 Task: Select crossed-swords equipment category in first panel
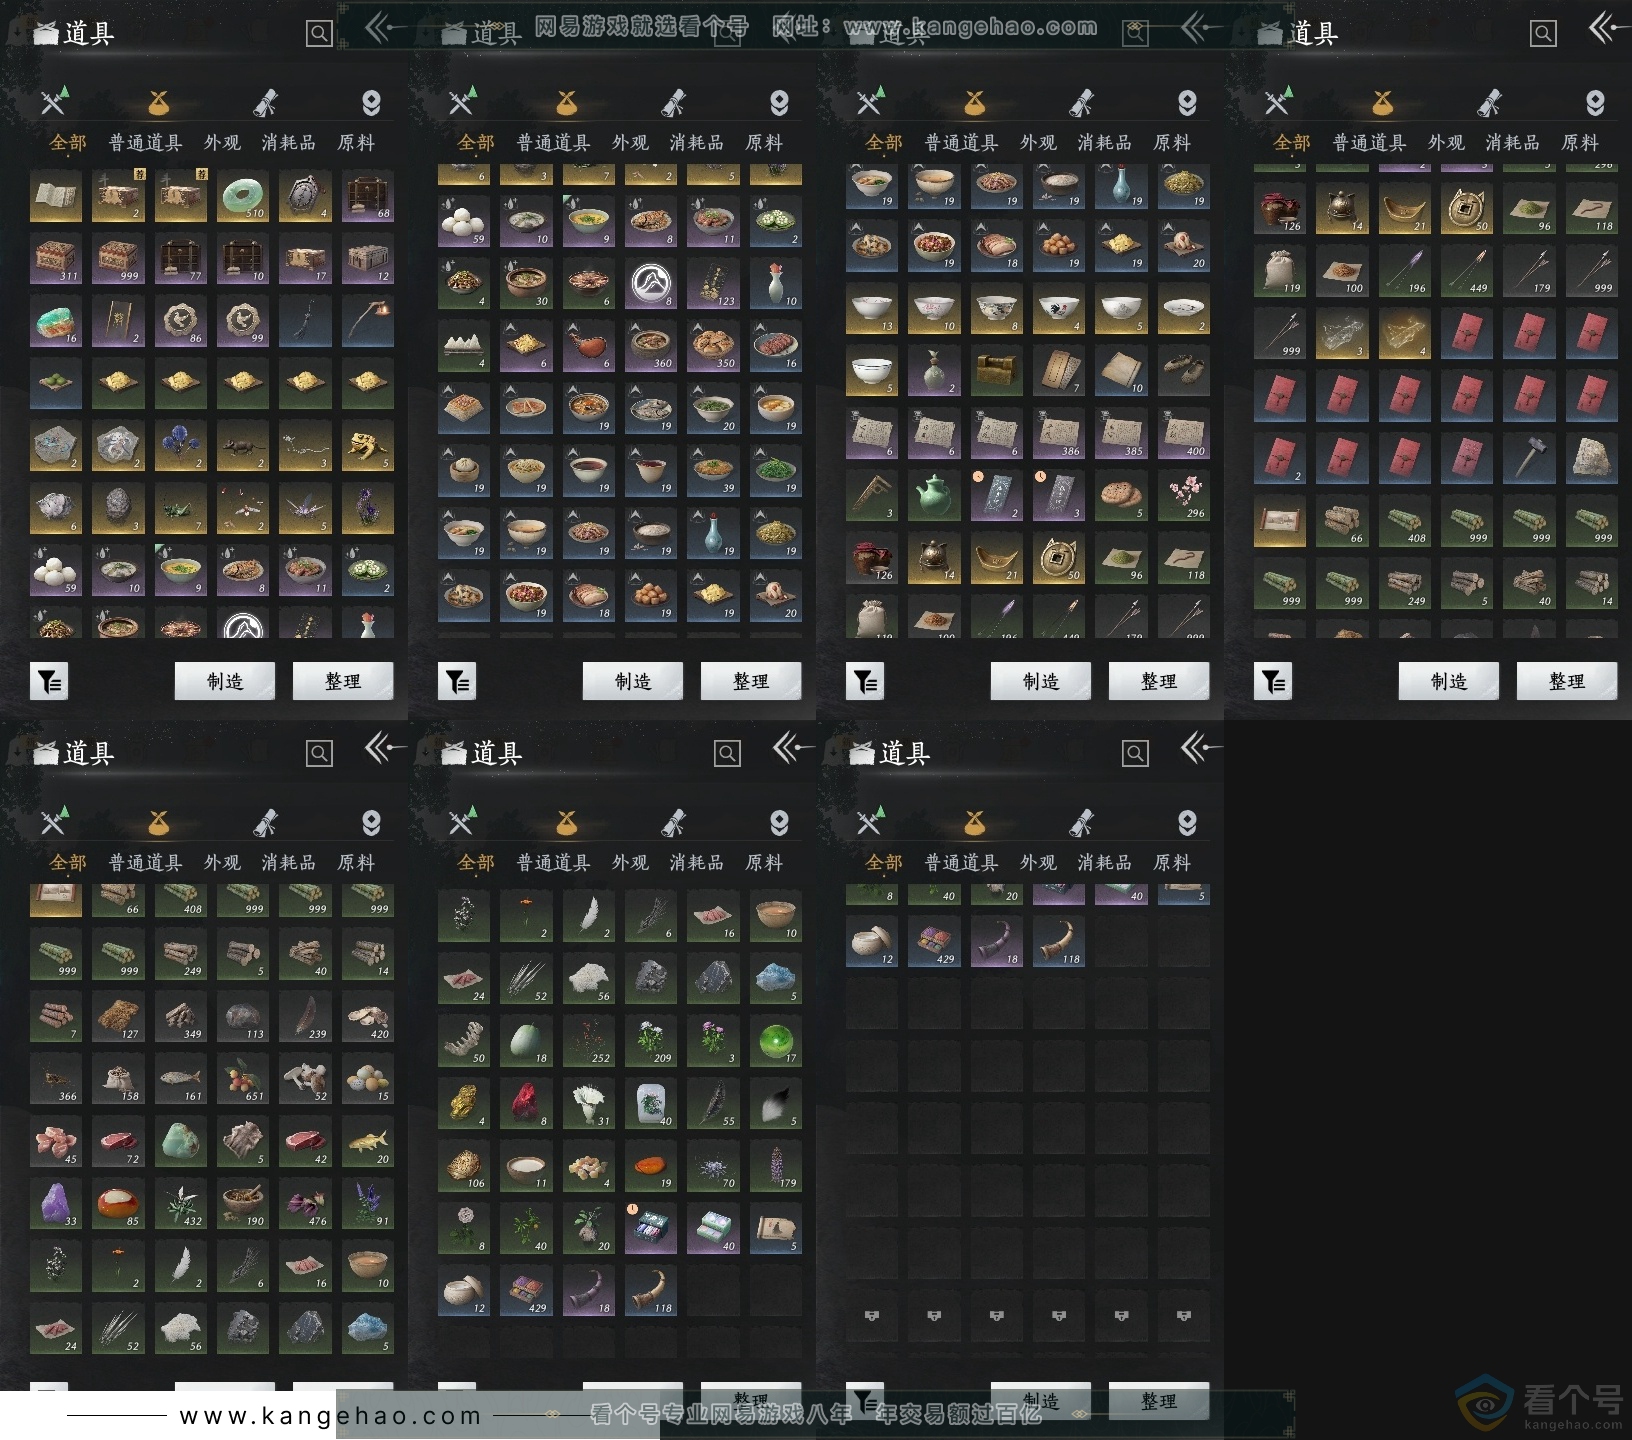[x=54, y=102]
